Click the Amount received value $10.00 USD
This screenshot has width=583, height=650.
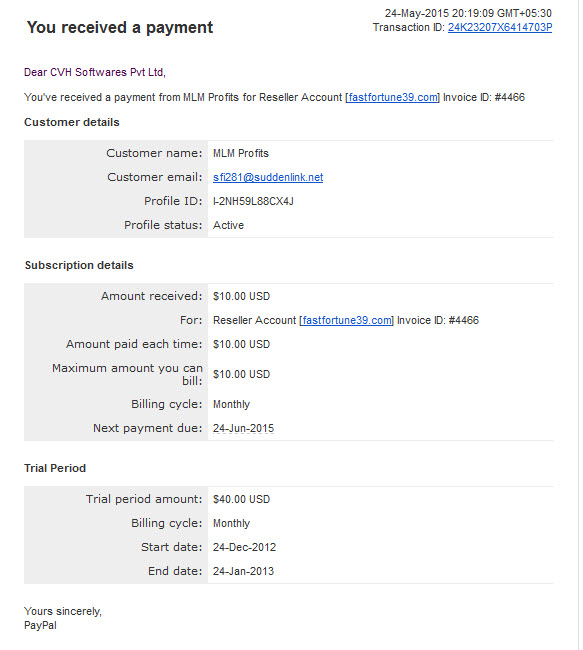(x=241, y=296)
